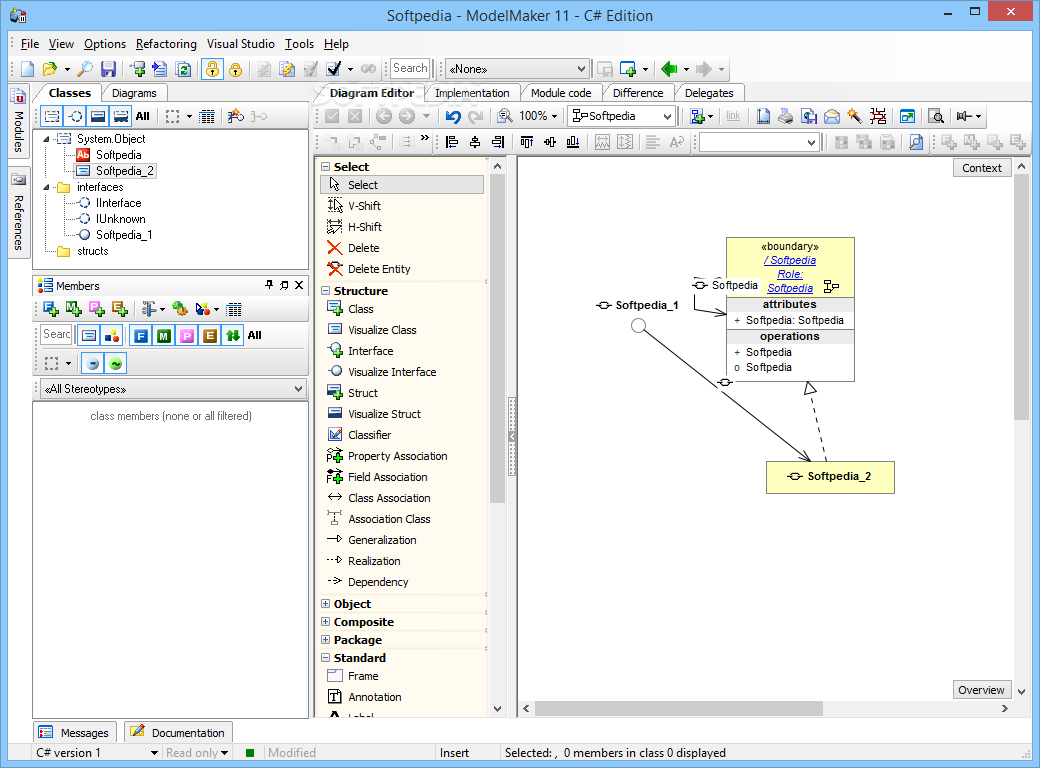
Task: Click the Add method icon in Members toolbar
Action: pos(74,308)
